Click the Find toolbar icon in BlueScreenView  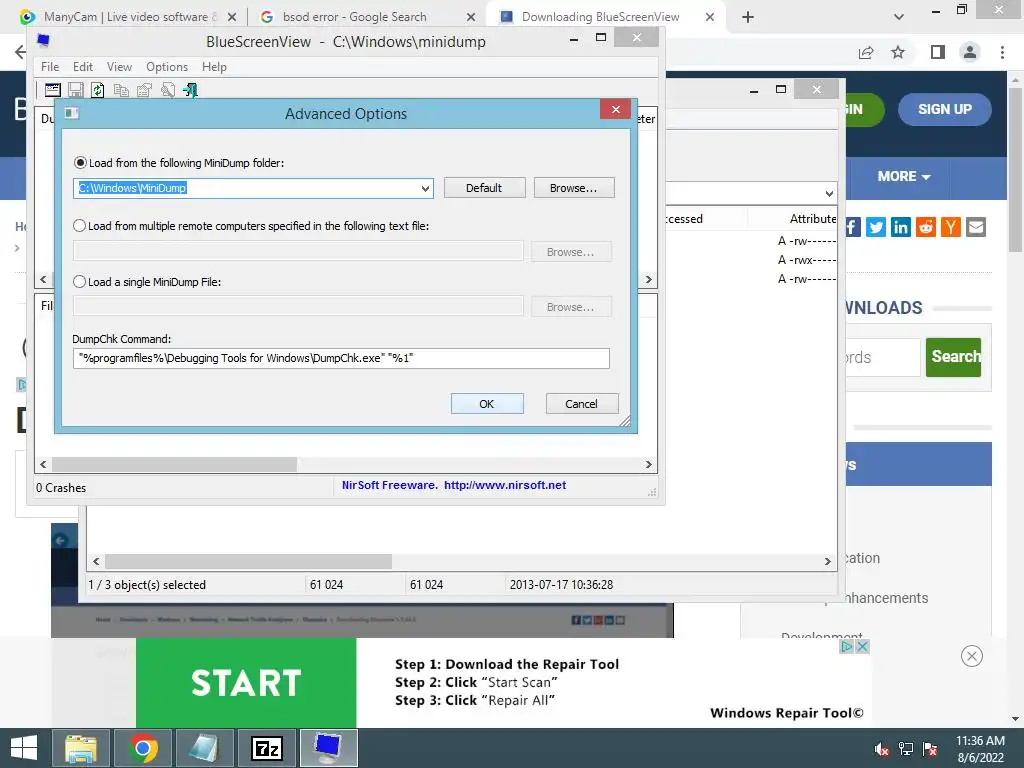pos(168,90)
